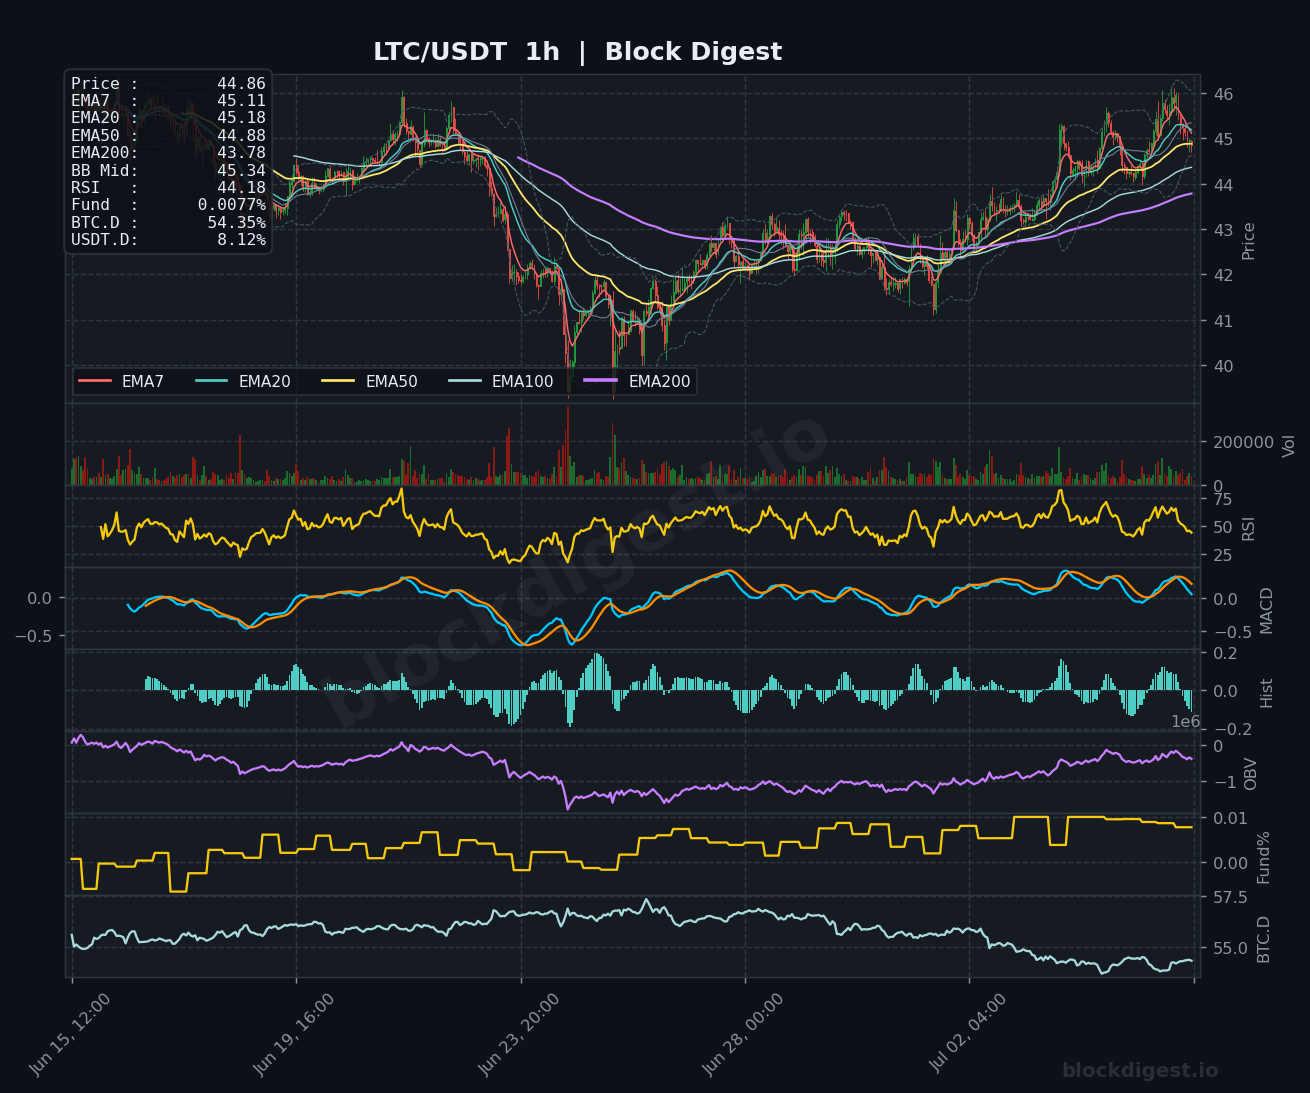Click the Jun 28, 00:00 time label
Screen dimensions: 1310x1093
coord(743,1034)
